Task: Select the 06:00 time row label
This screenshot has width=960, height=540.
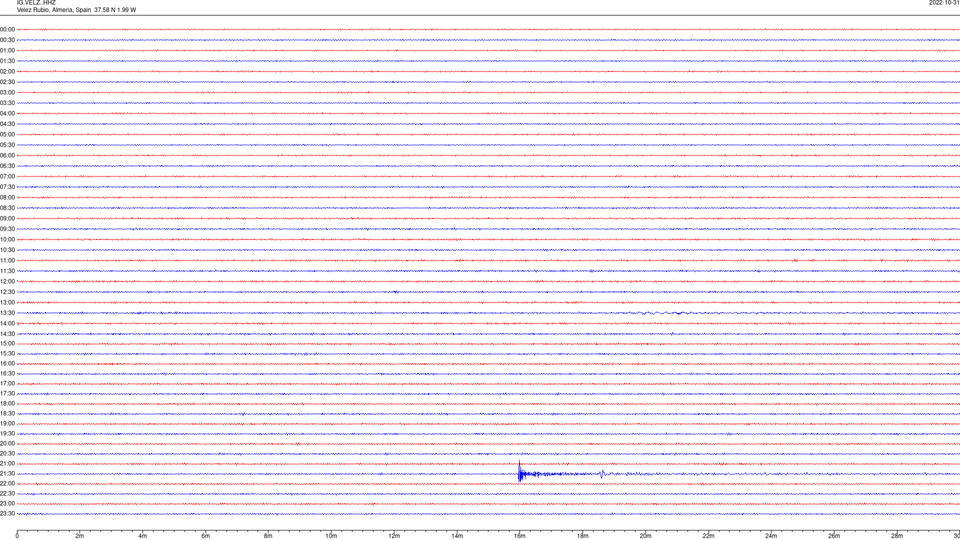Action: 7,156
